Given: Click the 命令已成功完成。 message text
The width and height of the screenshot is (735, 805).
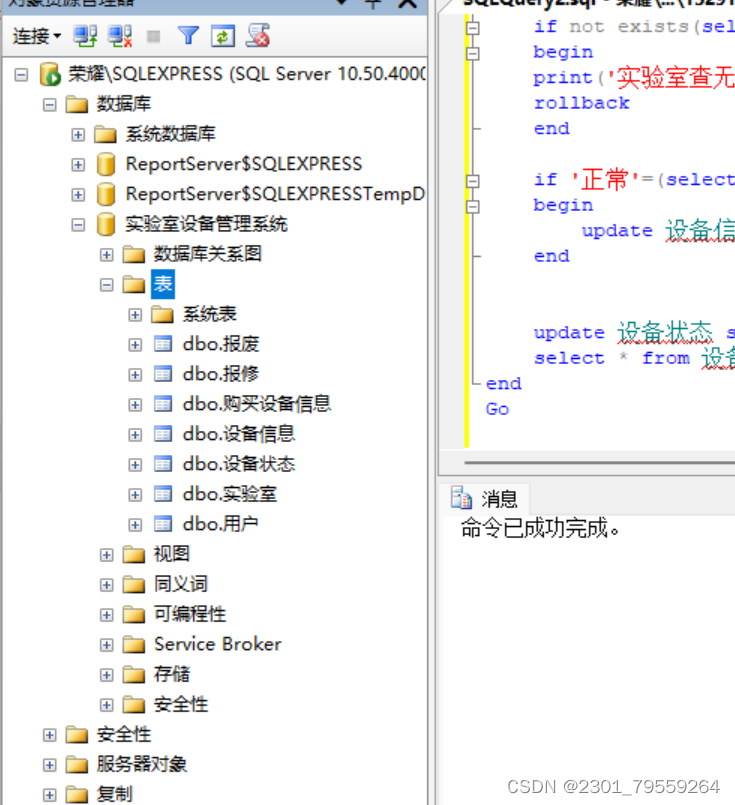Looking at the screenshot, I should pos(540,528).
